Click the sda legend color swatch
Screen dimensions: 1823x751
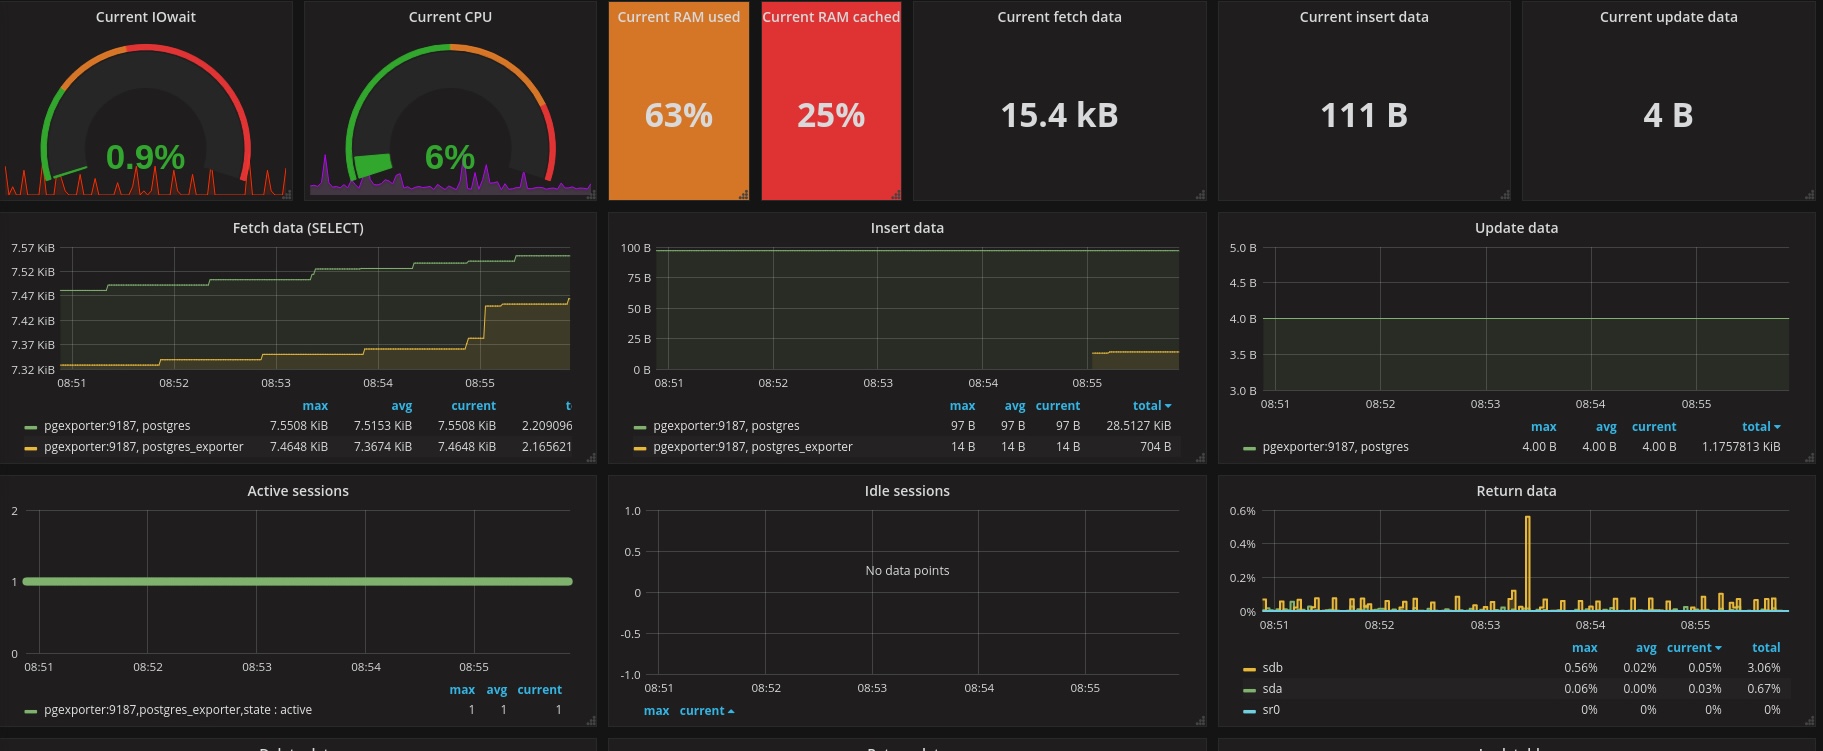click(1249, 690)
